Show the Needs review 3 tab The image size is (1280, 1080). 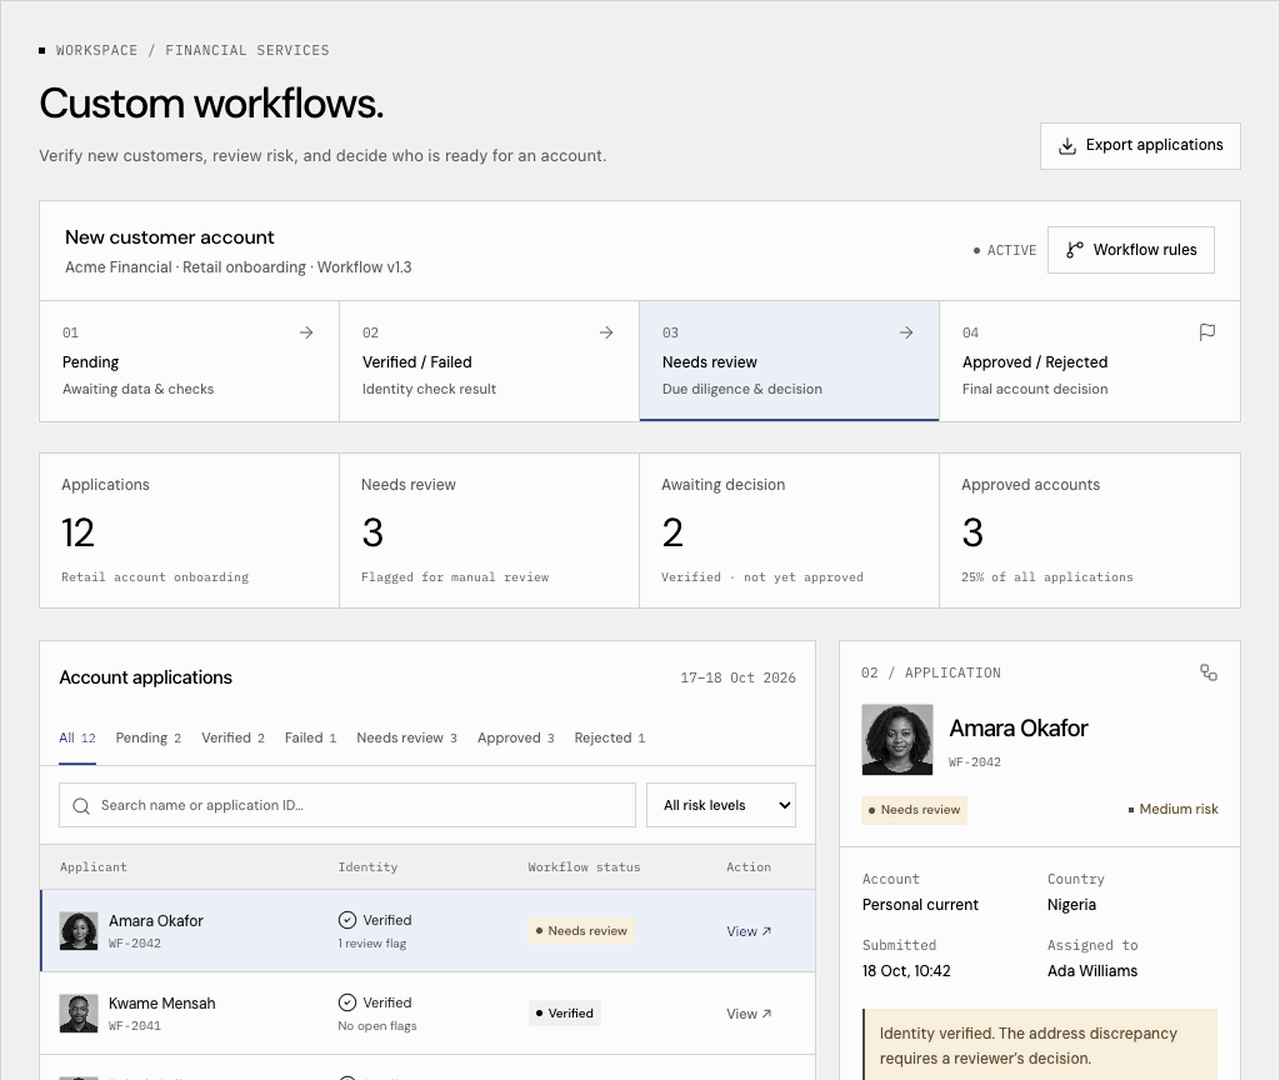tap(406, 738)
